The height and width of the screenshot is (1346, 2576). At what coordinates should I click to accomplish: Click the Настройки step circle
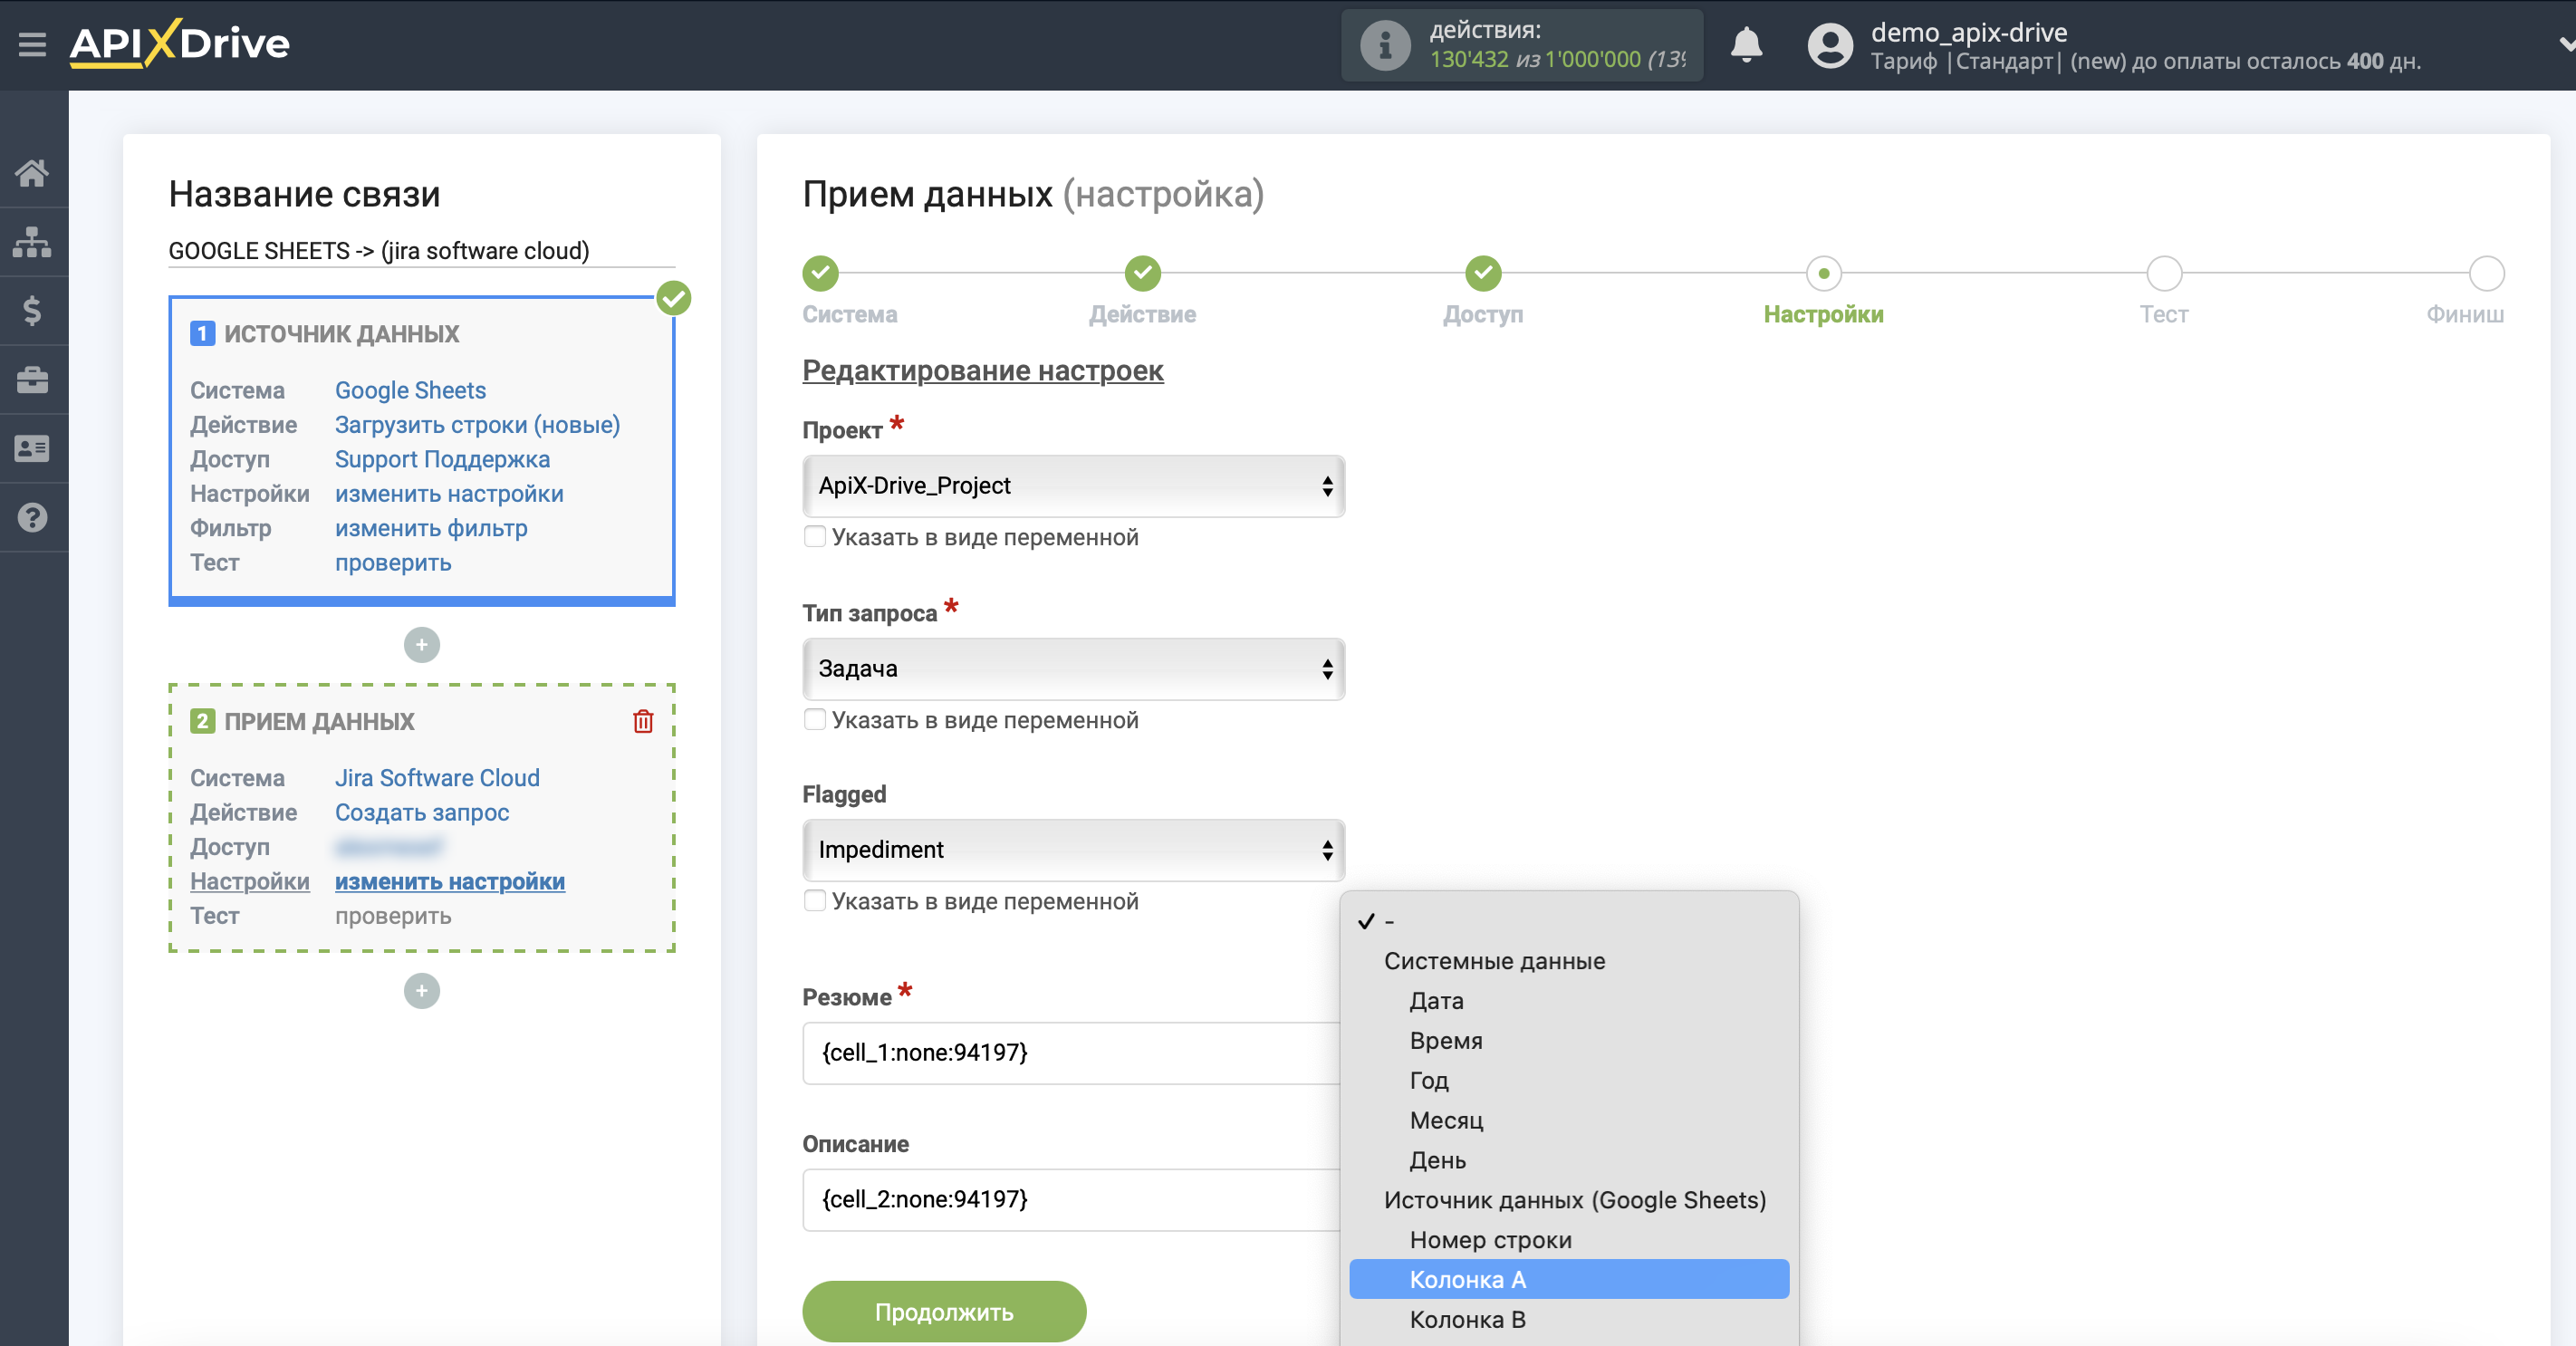(1823, 273)
